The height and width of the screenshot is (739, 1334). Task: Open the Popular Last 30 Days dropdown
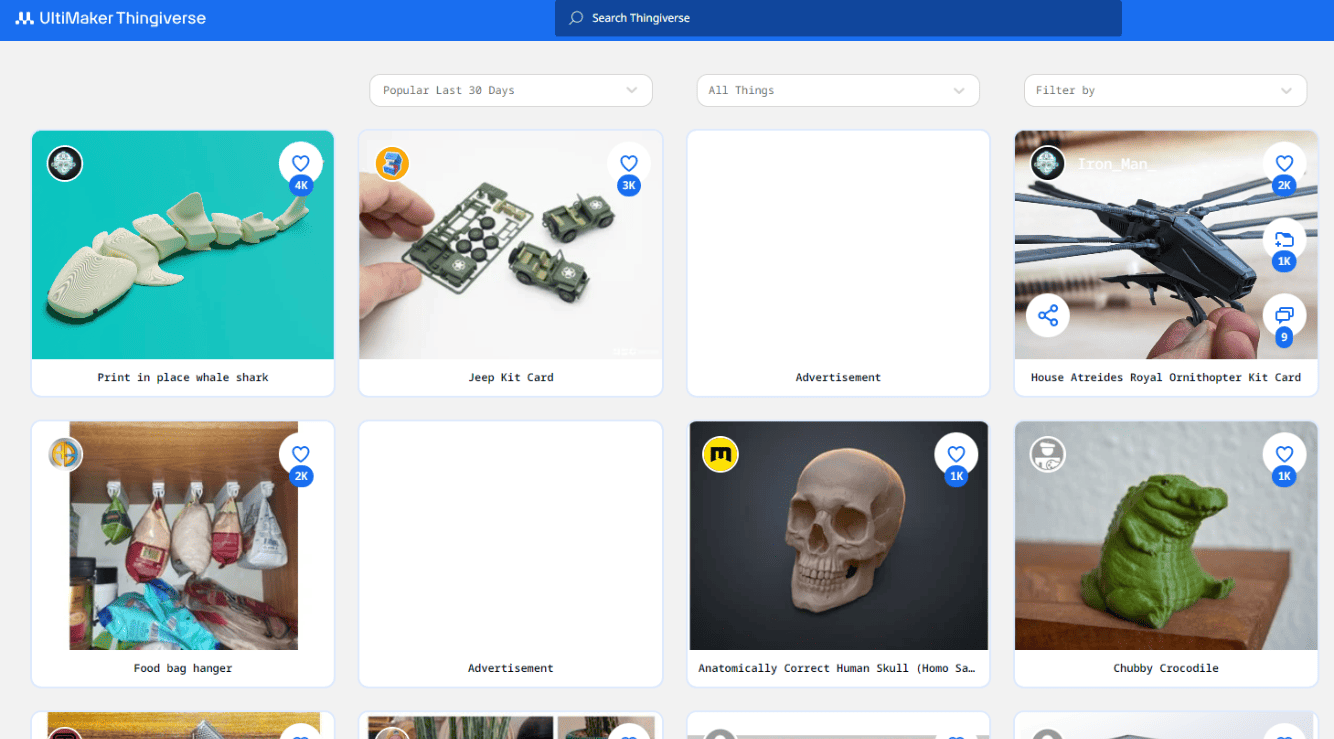[511, 90]
